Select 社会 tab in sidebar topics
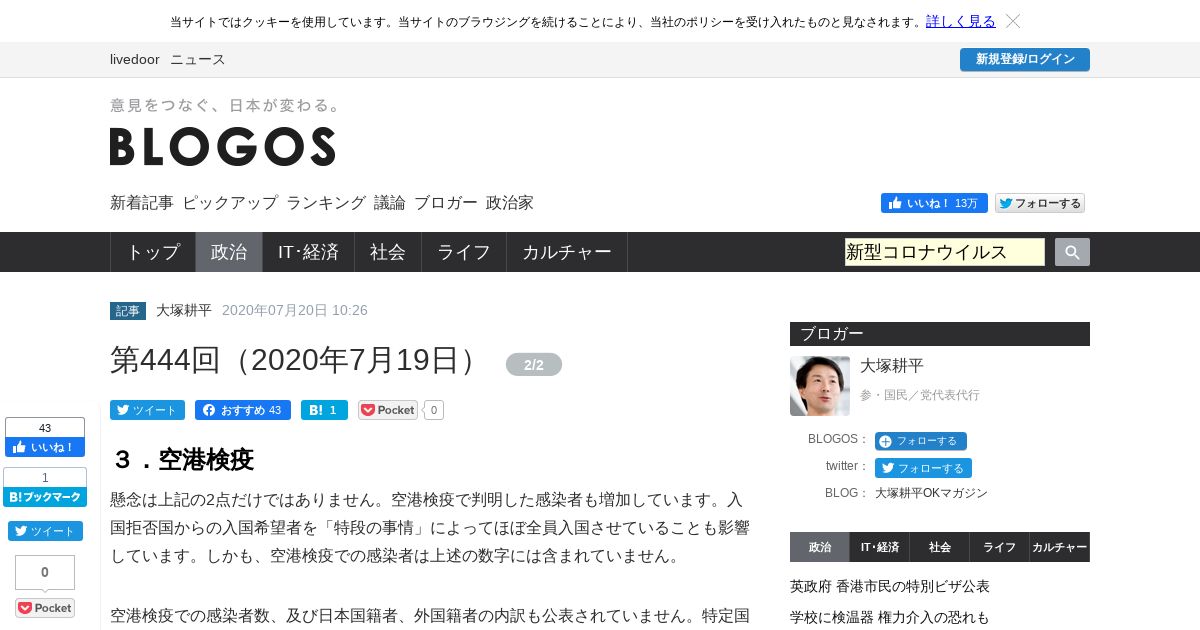Screen dimensions: 1200x630 click(939, 547)
